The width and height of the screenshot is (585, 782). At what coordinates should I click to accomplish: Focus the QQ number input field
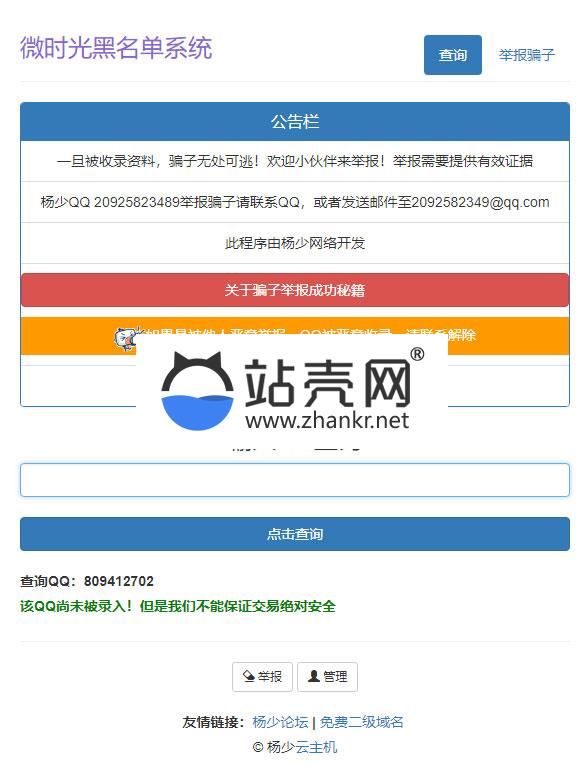pyautogui.click(x=295, y=480)
